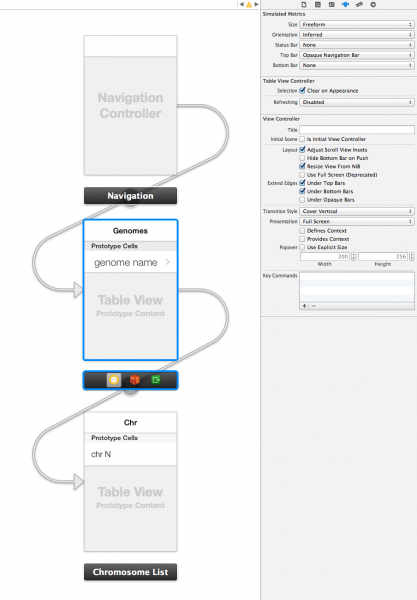Click the orange First Responder cube icon

(x=135, y=380)
